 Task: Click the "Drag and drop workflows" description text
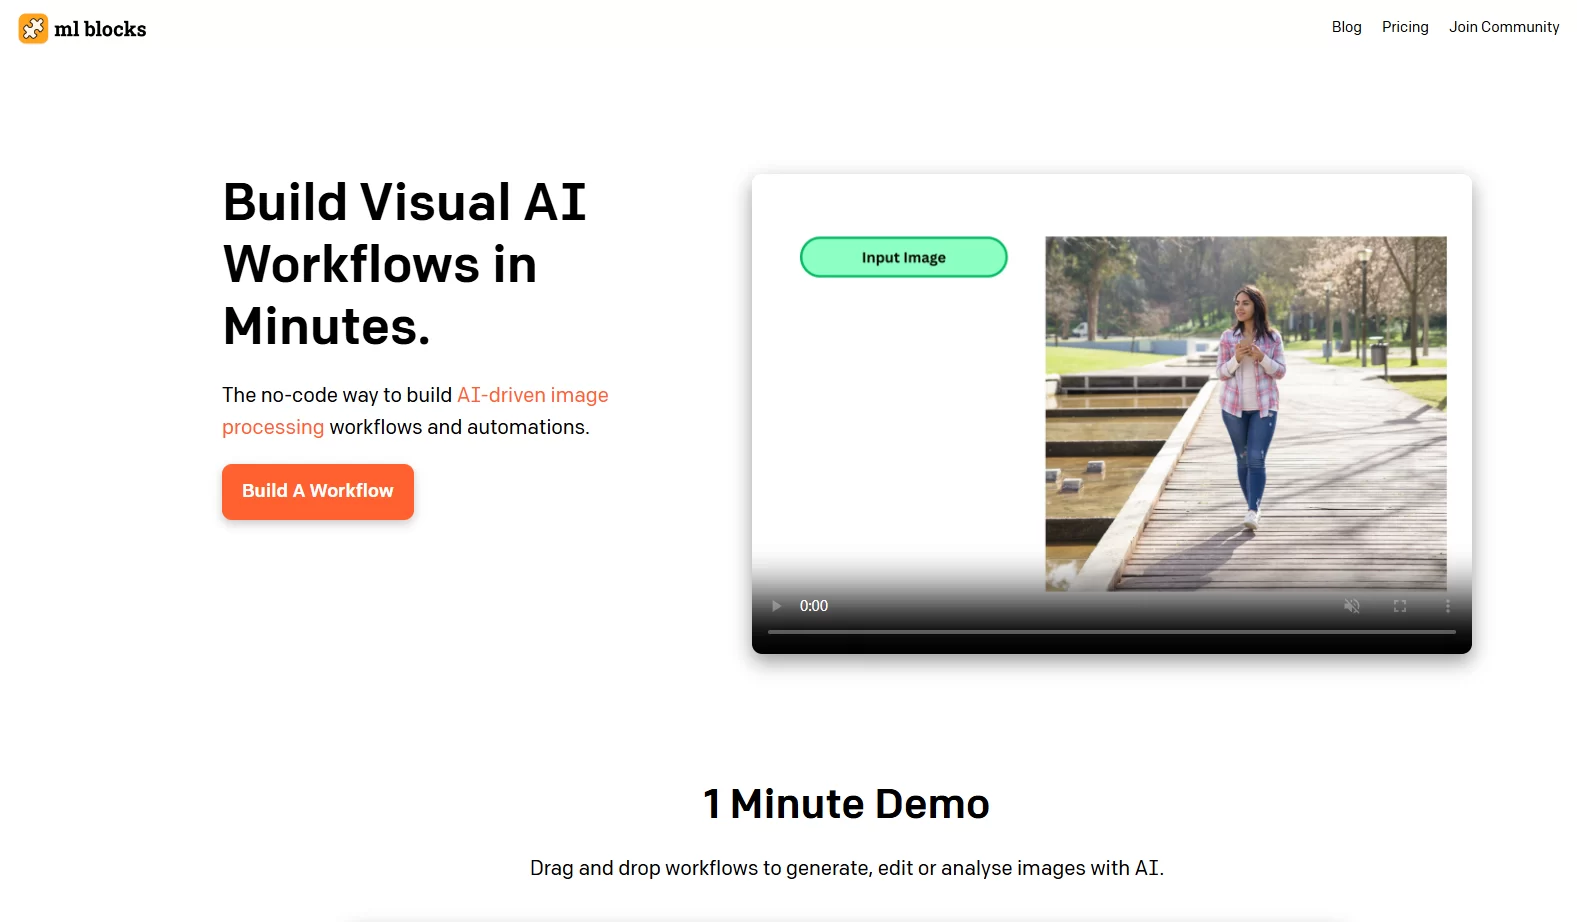846,868
